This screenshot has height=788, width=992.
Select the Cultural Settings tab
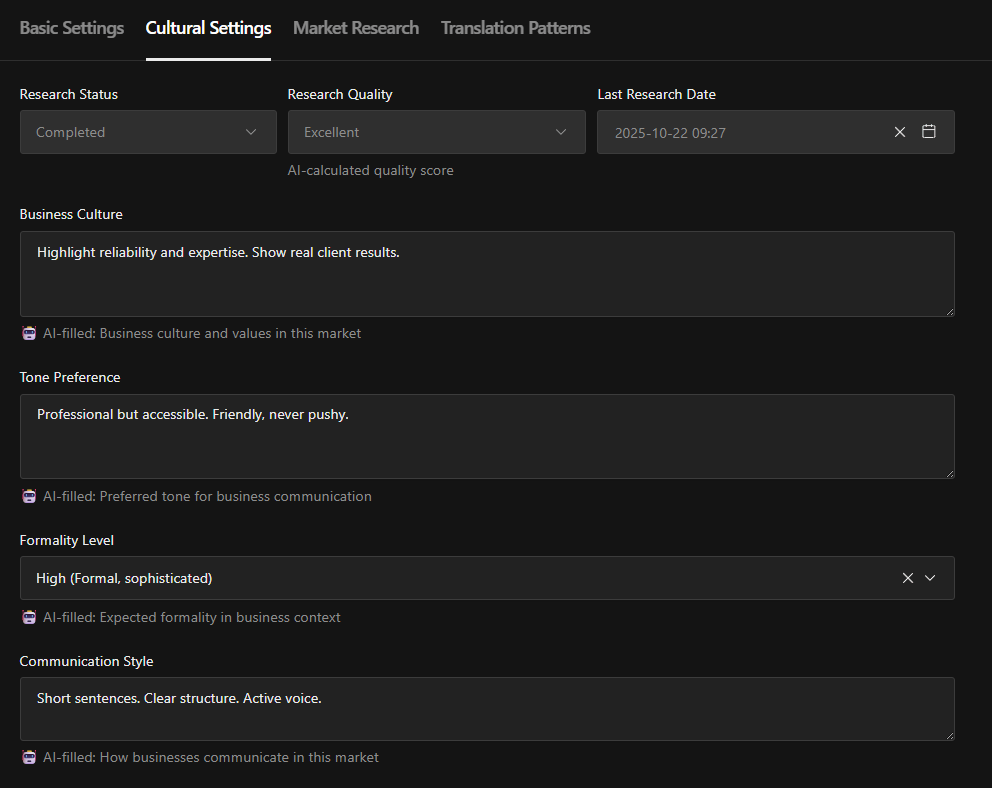pos(208,28)
